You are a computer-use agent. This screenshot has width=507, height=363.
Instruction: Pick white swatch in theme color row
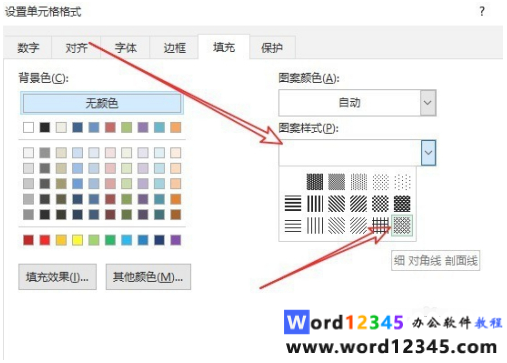point(28,127)
